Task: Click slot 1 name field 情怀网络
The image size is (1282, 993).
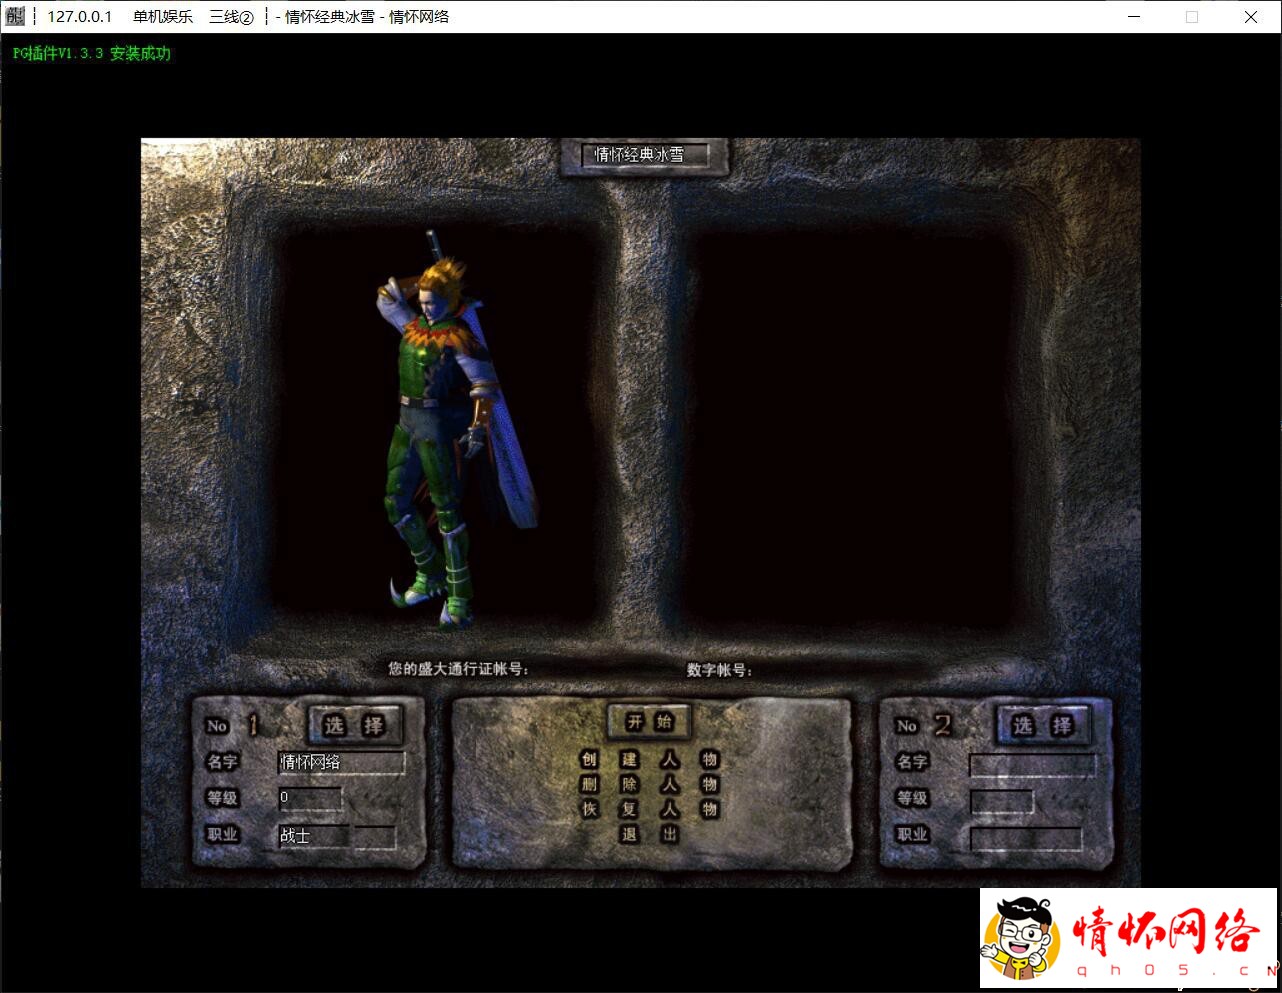Action: click(x=341, y=762)
